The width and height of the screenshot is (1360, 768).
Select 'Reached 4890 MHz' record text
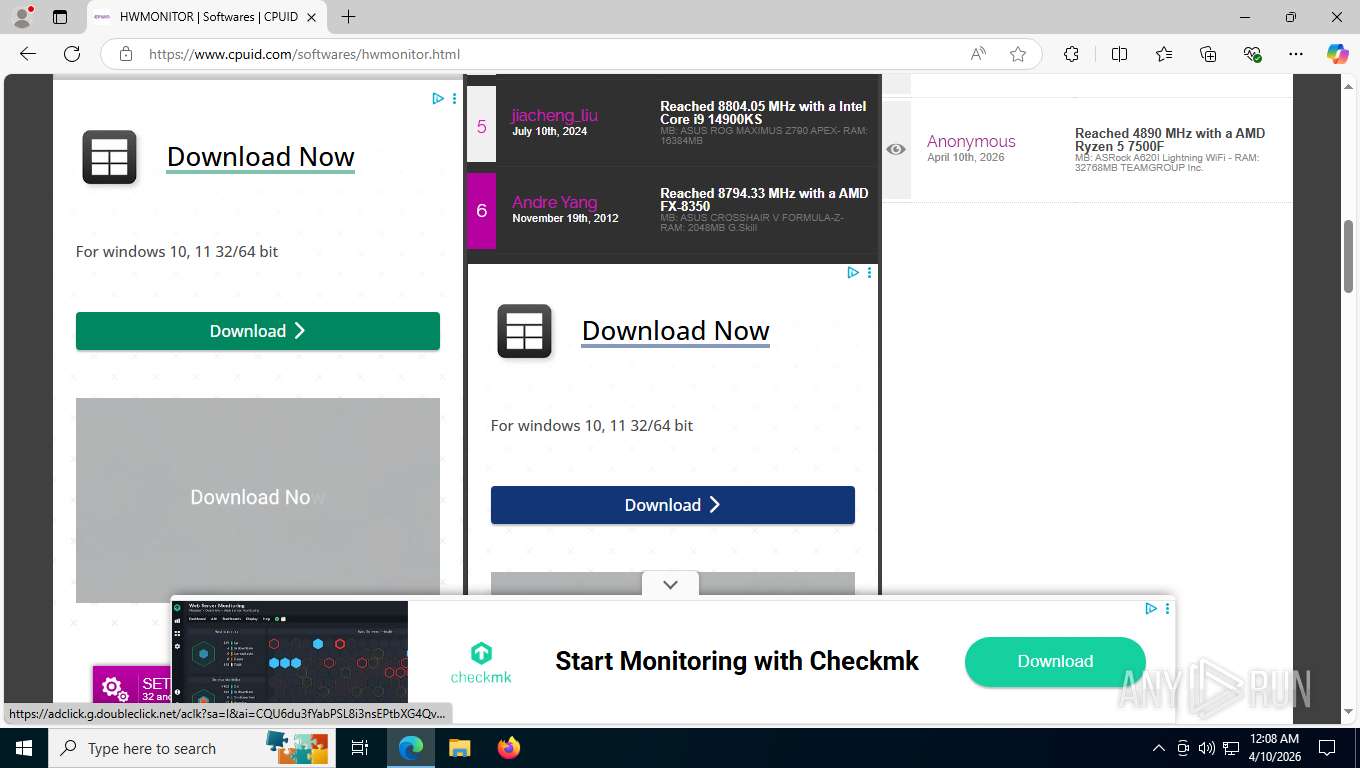(1170, 140)
